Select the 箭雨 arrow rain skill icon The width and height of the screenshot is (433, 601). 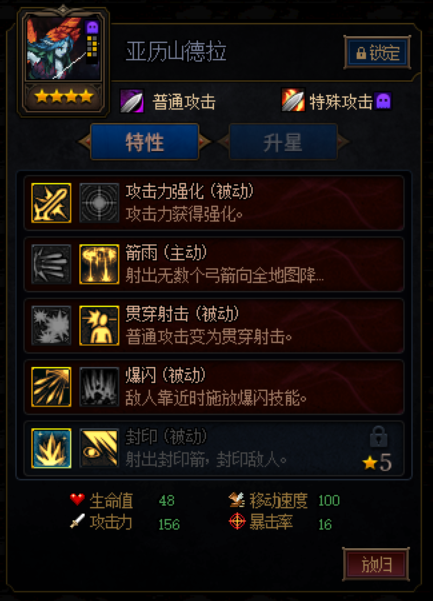coord(99,264)
